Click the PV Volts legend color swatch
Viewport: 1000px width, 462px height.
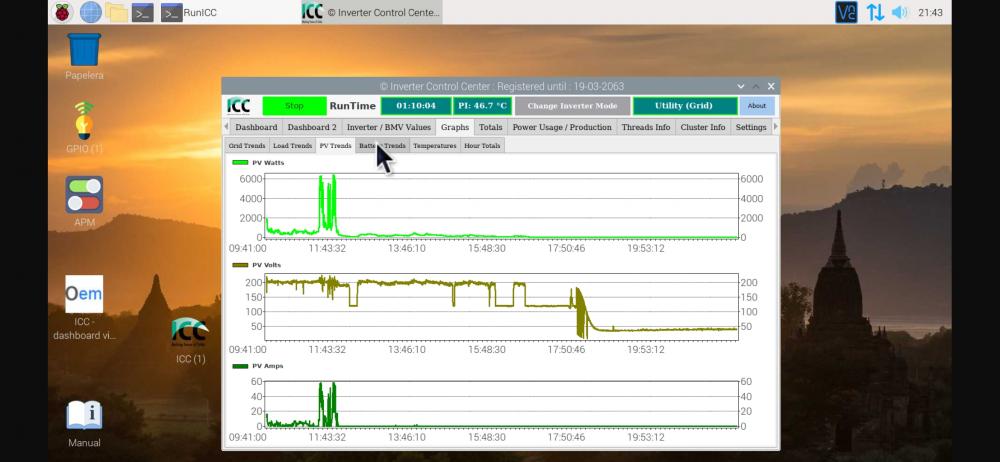pyautogui.click(x=240, y=265)
